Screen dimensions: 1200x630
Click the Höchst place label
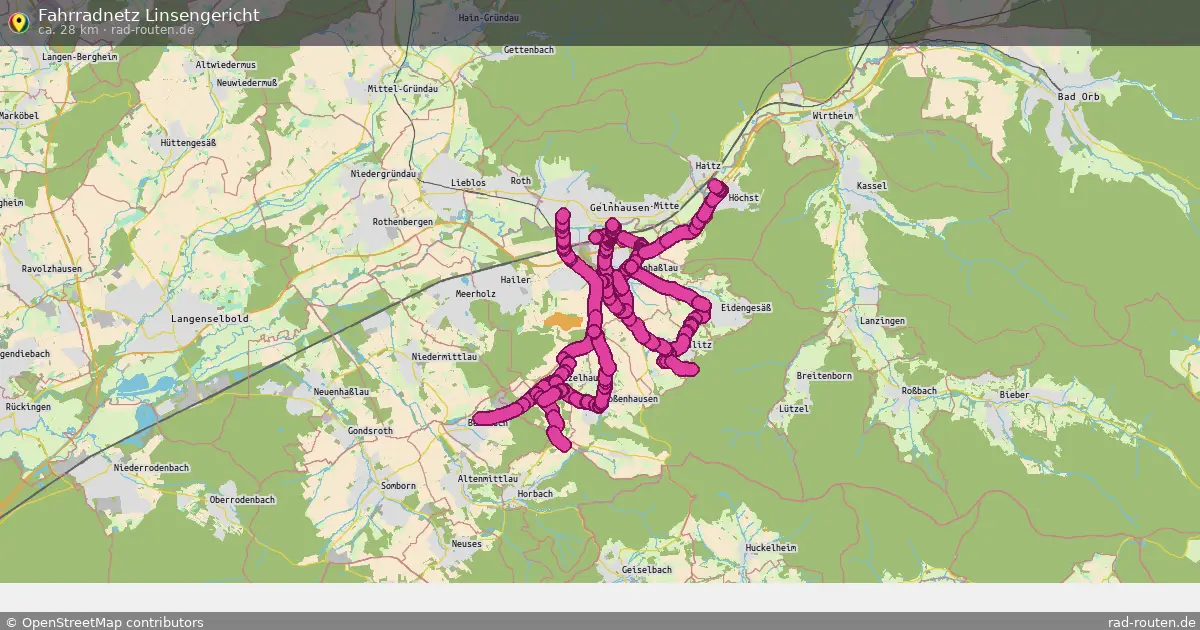[x=745, y=198]
